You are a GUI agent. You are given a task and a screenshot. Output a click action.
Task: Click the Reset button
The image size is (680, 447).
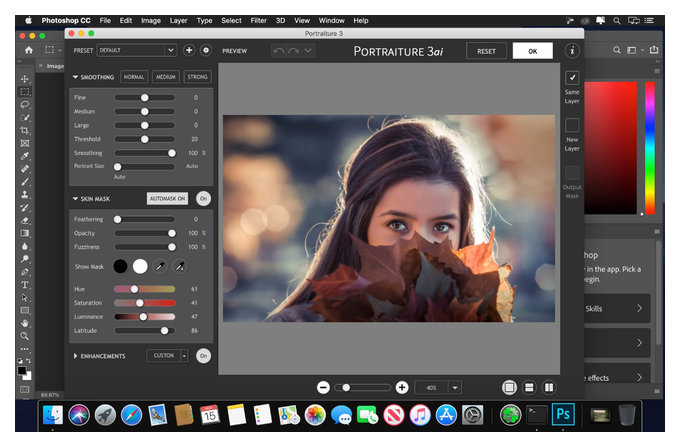click(x=486, y=51)
